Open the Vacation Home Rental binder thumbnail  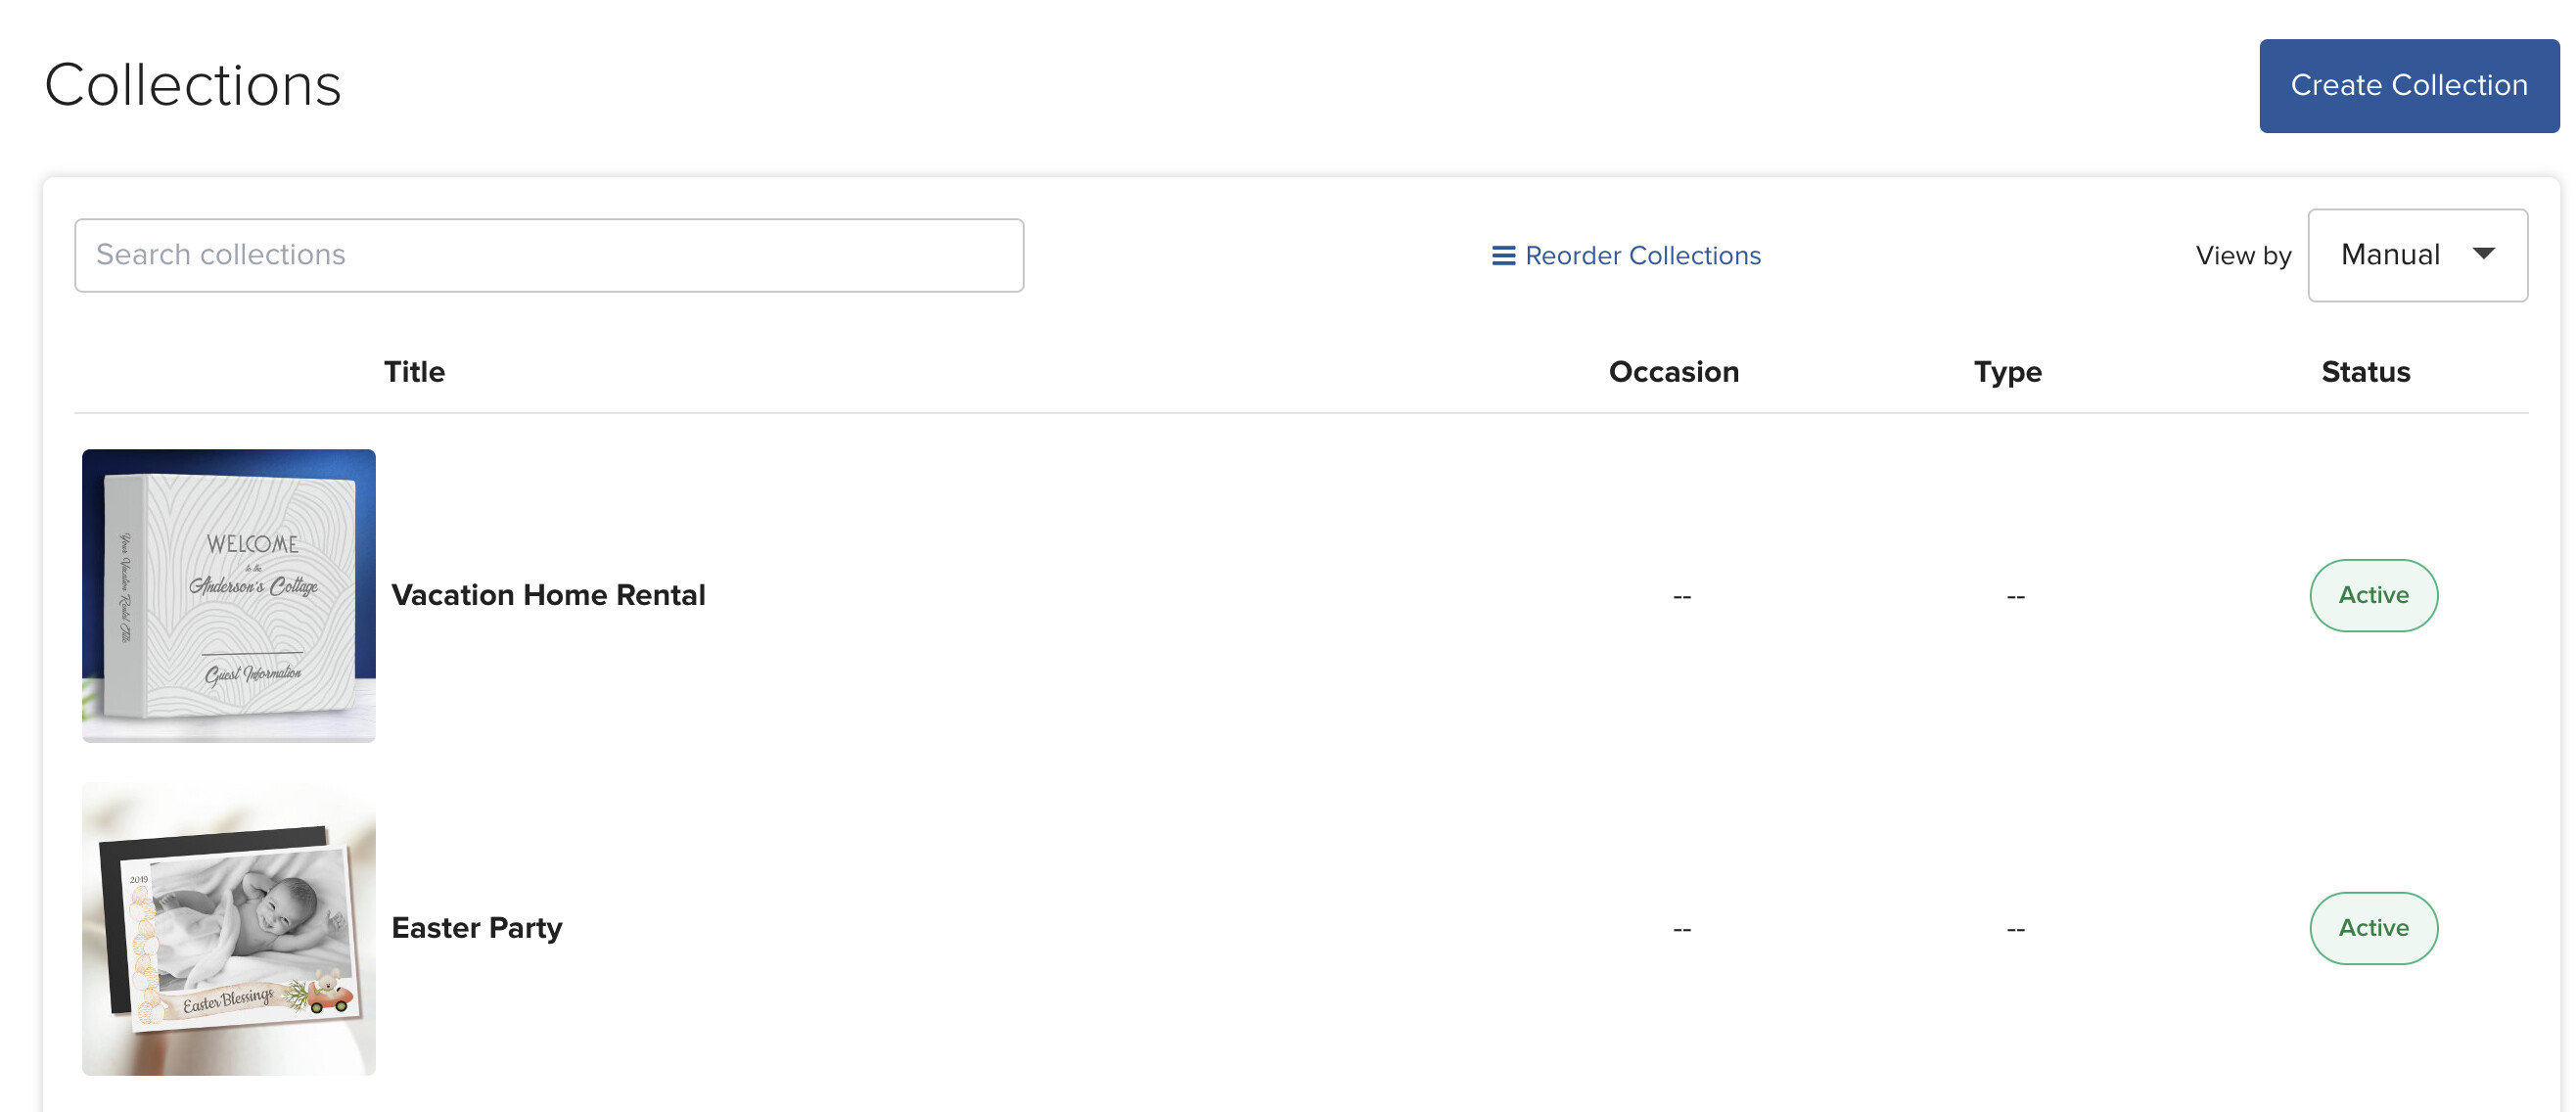[229, 596]
